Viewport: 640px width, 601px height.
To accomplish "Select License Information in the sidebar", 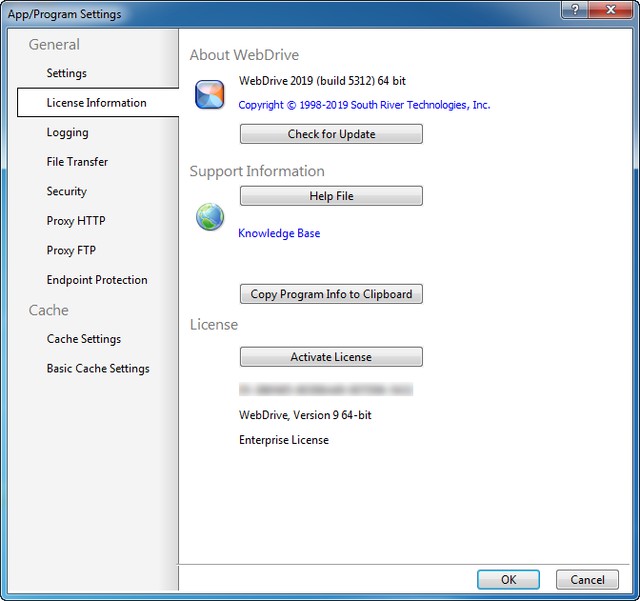I will [x=96, y=103].
